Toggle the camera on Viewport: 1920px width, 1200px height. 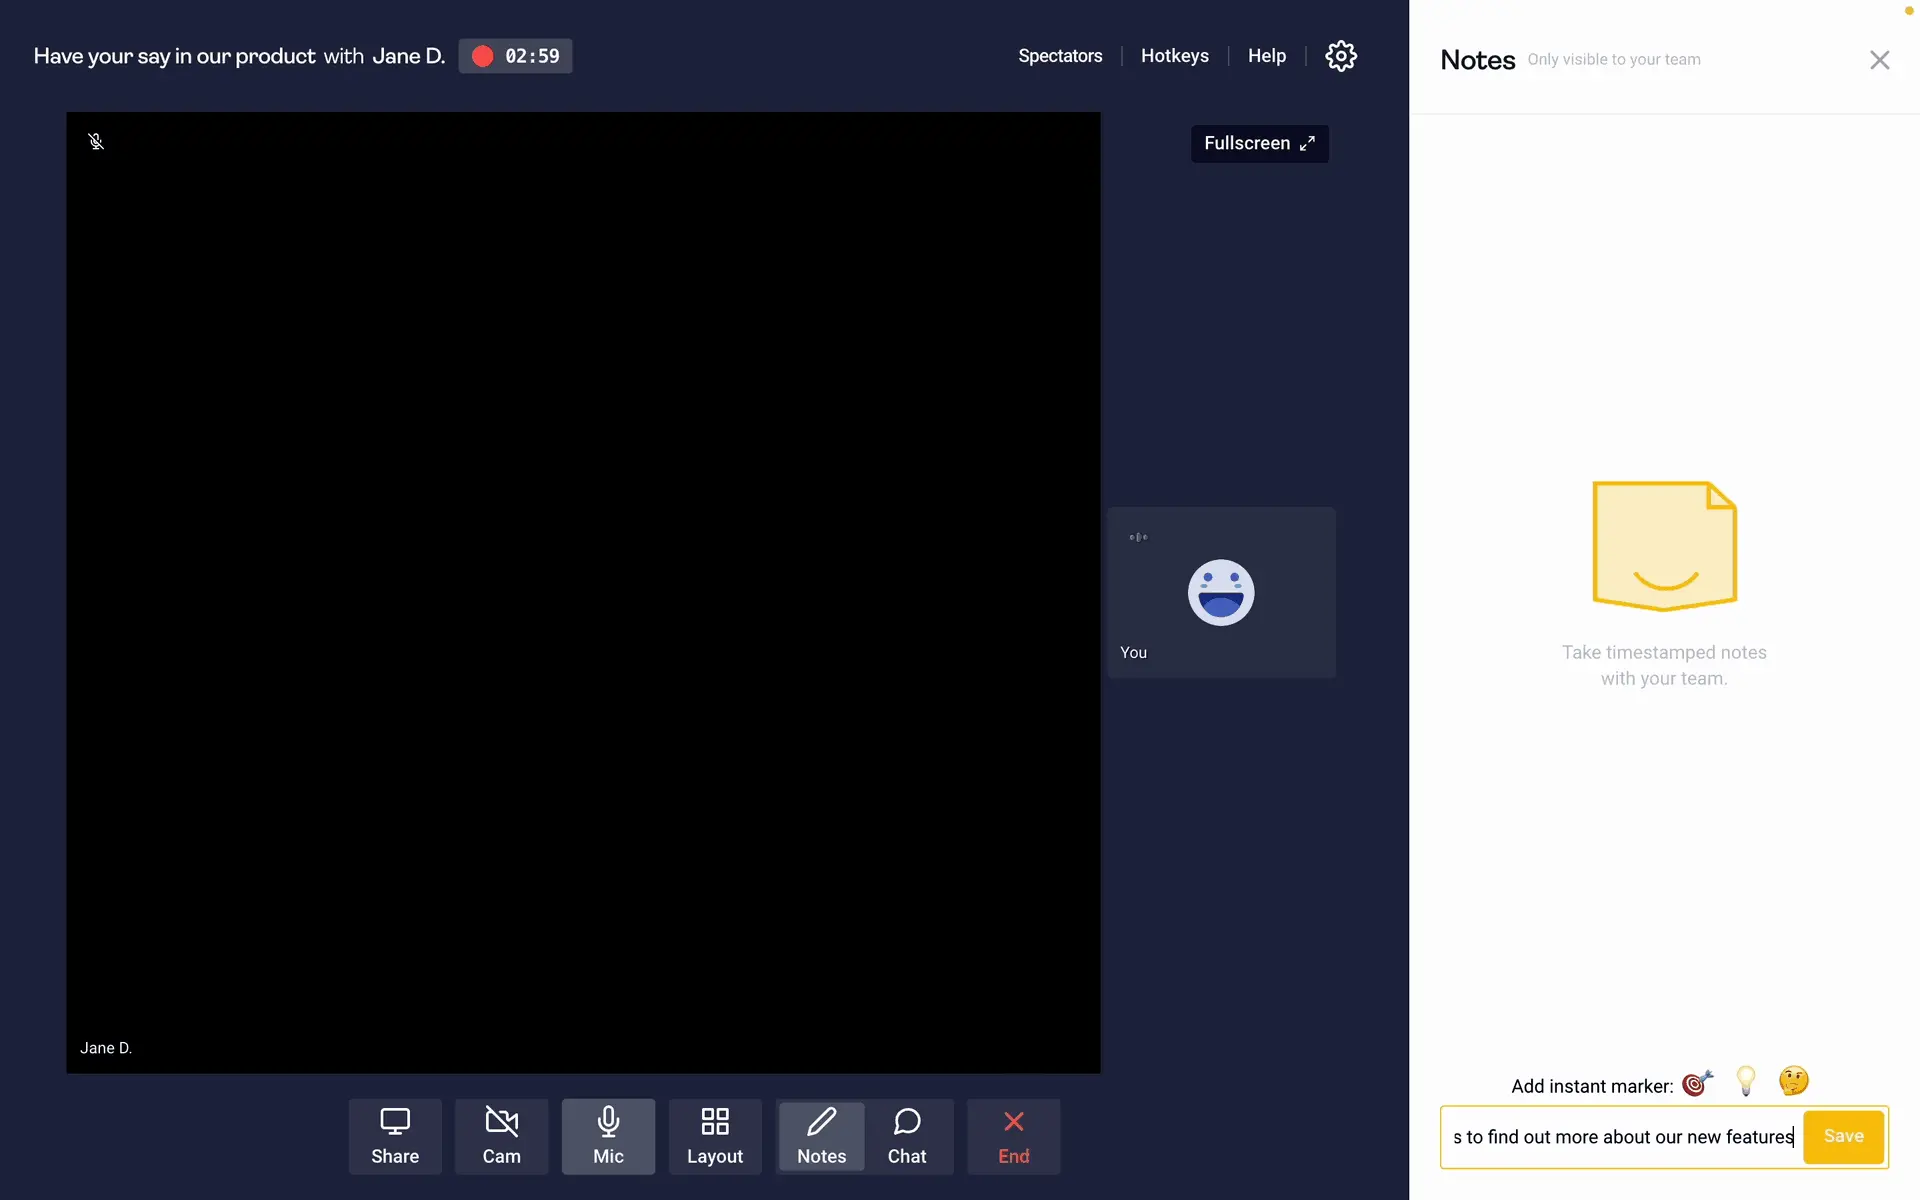click(501, 1136)
